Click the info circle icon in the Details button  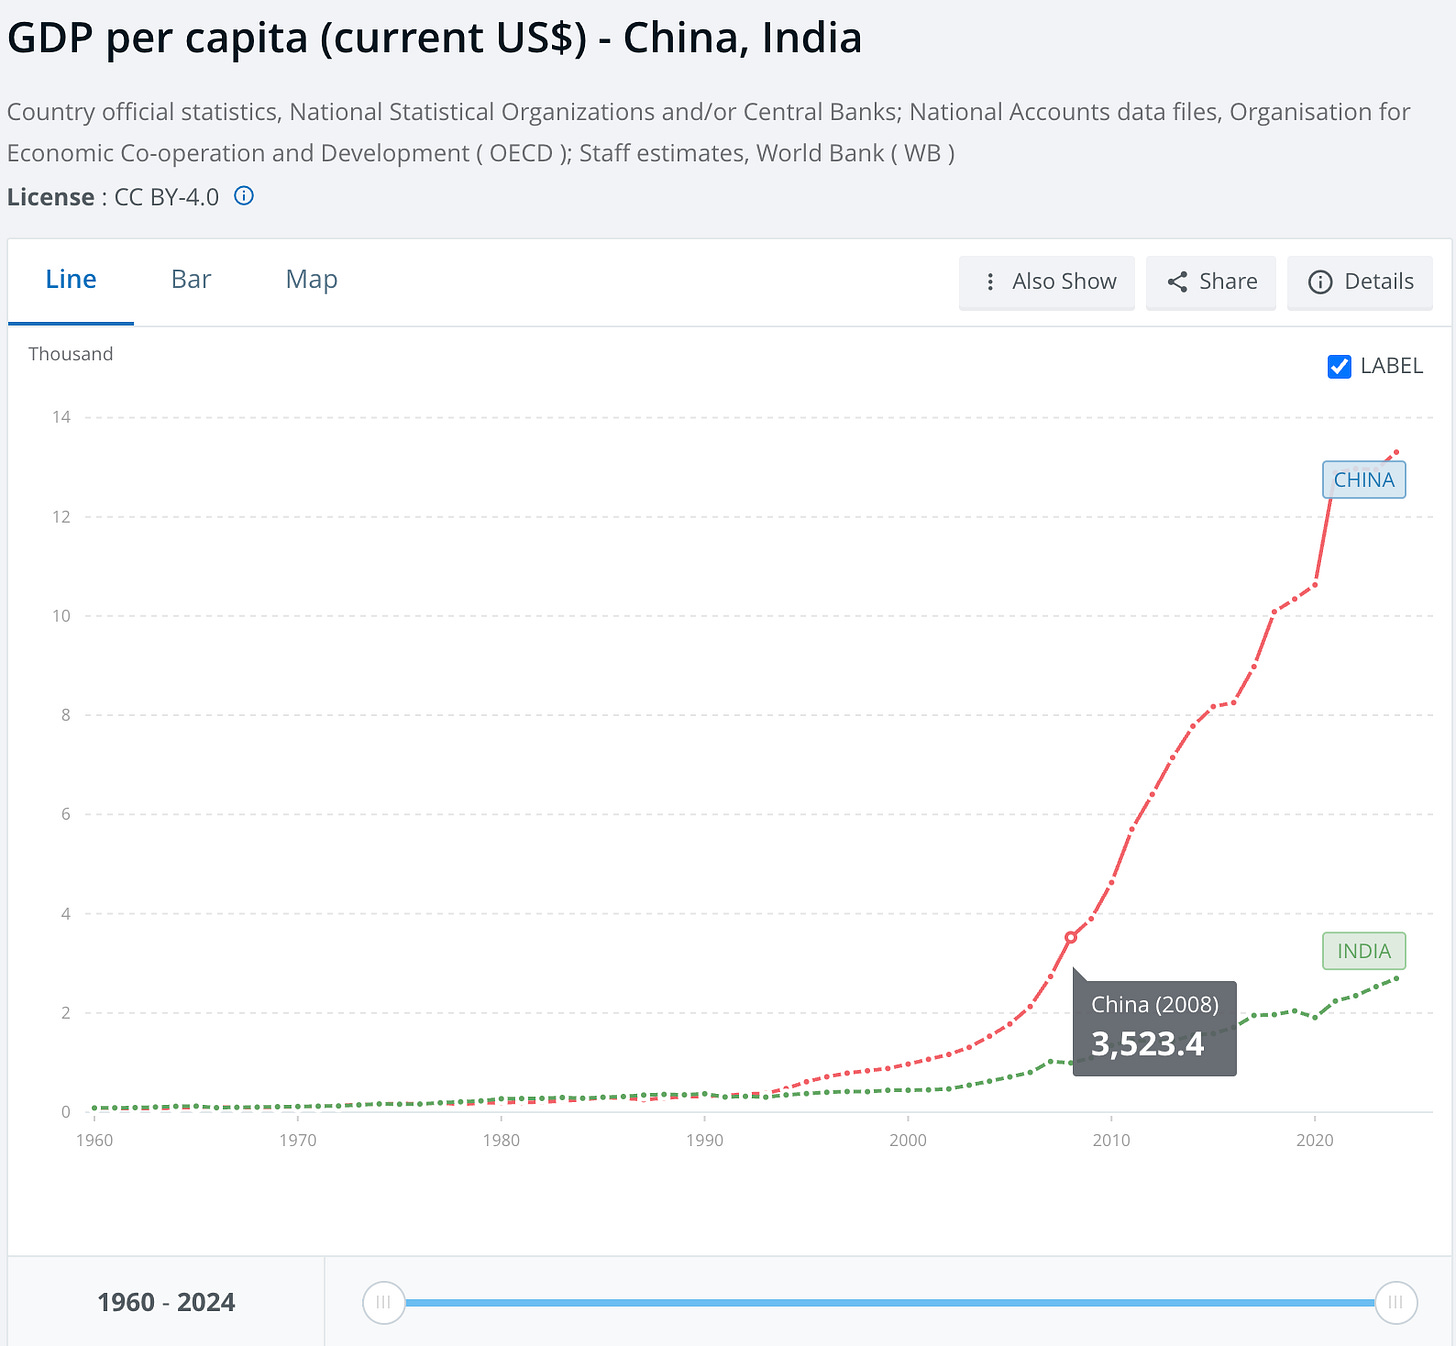coord(1320,282)
